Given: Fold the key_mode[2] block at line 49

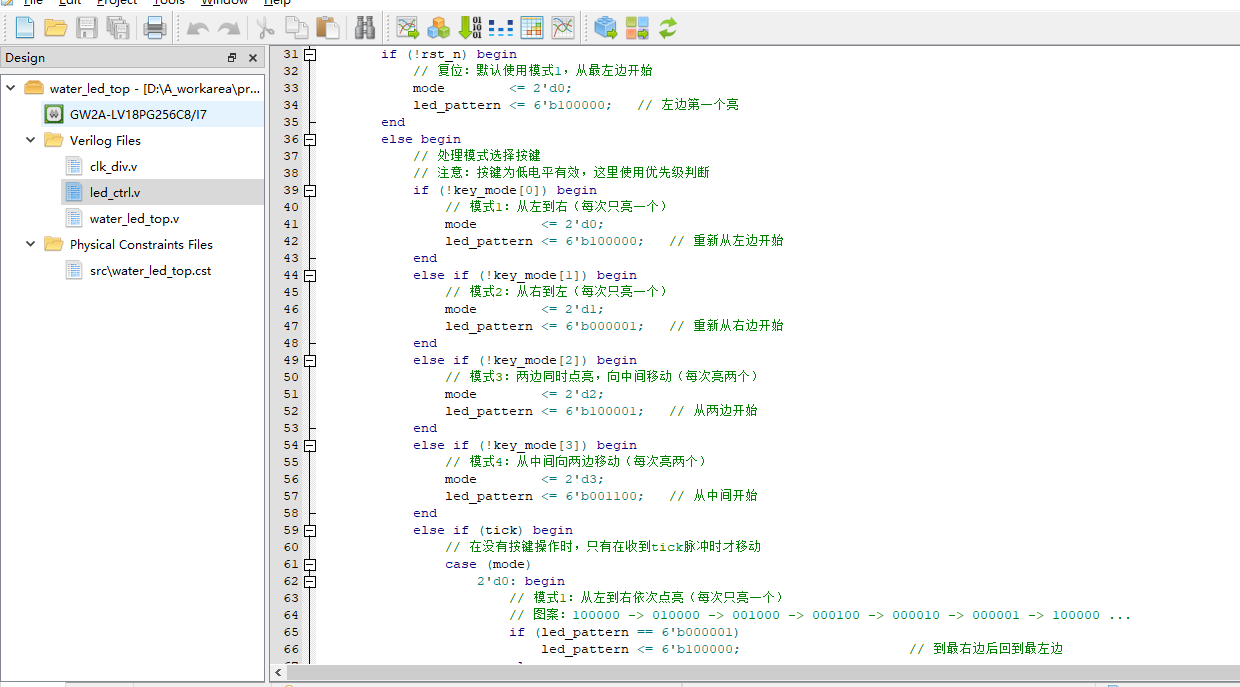Looking at the screenshot, I should (310, 360).
